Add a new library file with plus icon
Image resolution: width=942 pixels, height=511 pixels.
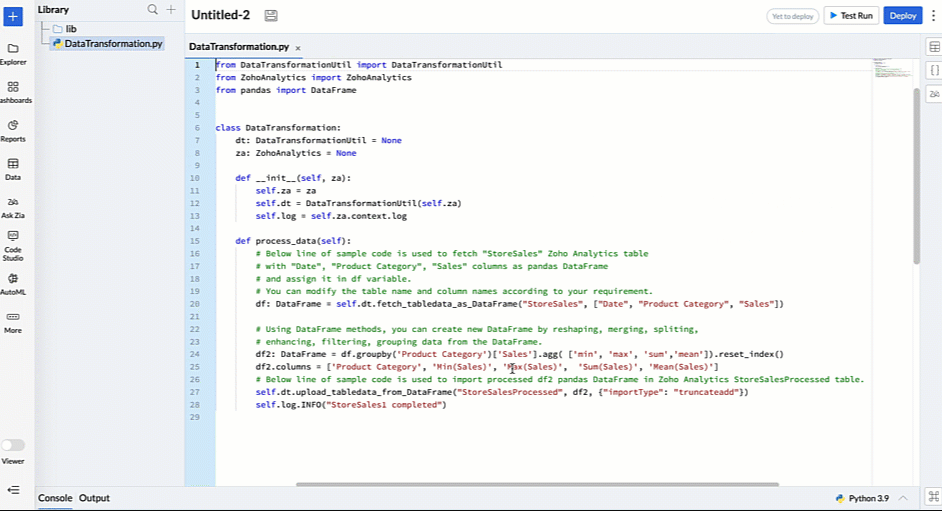point(171,10)
